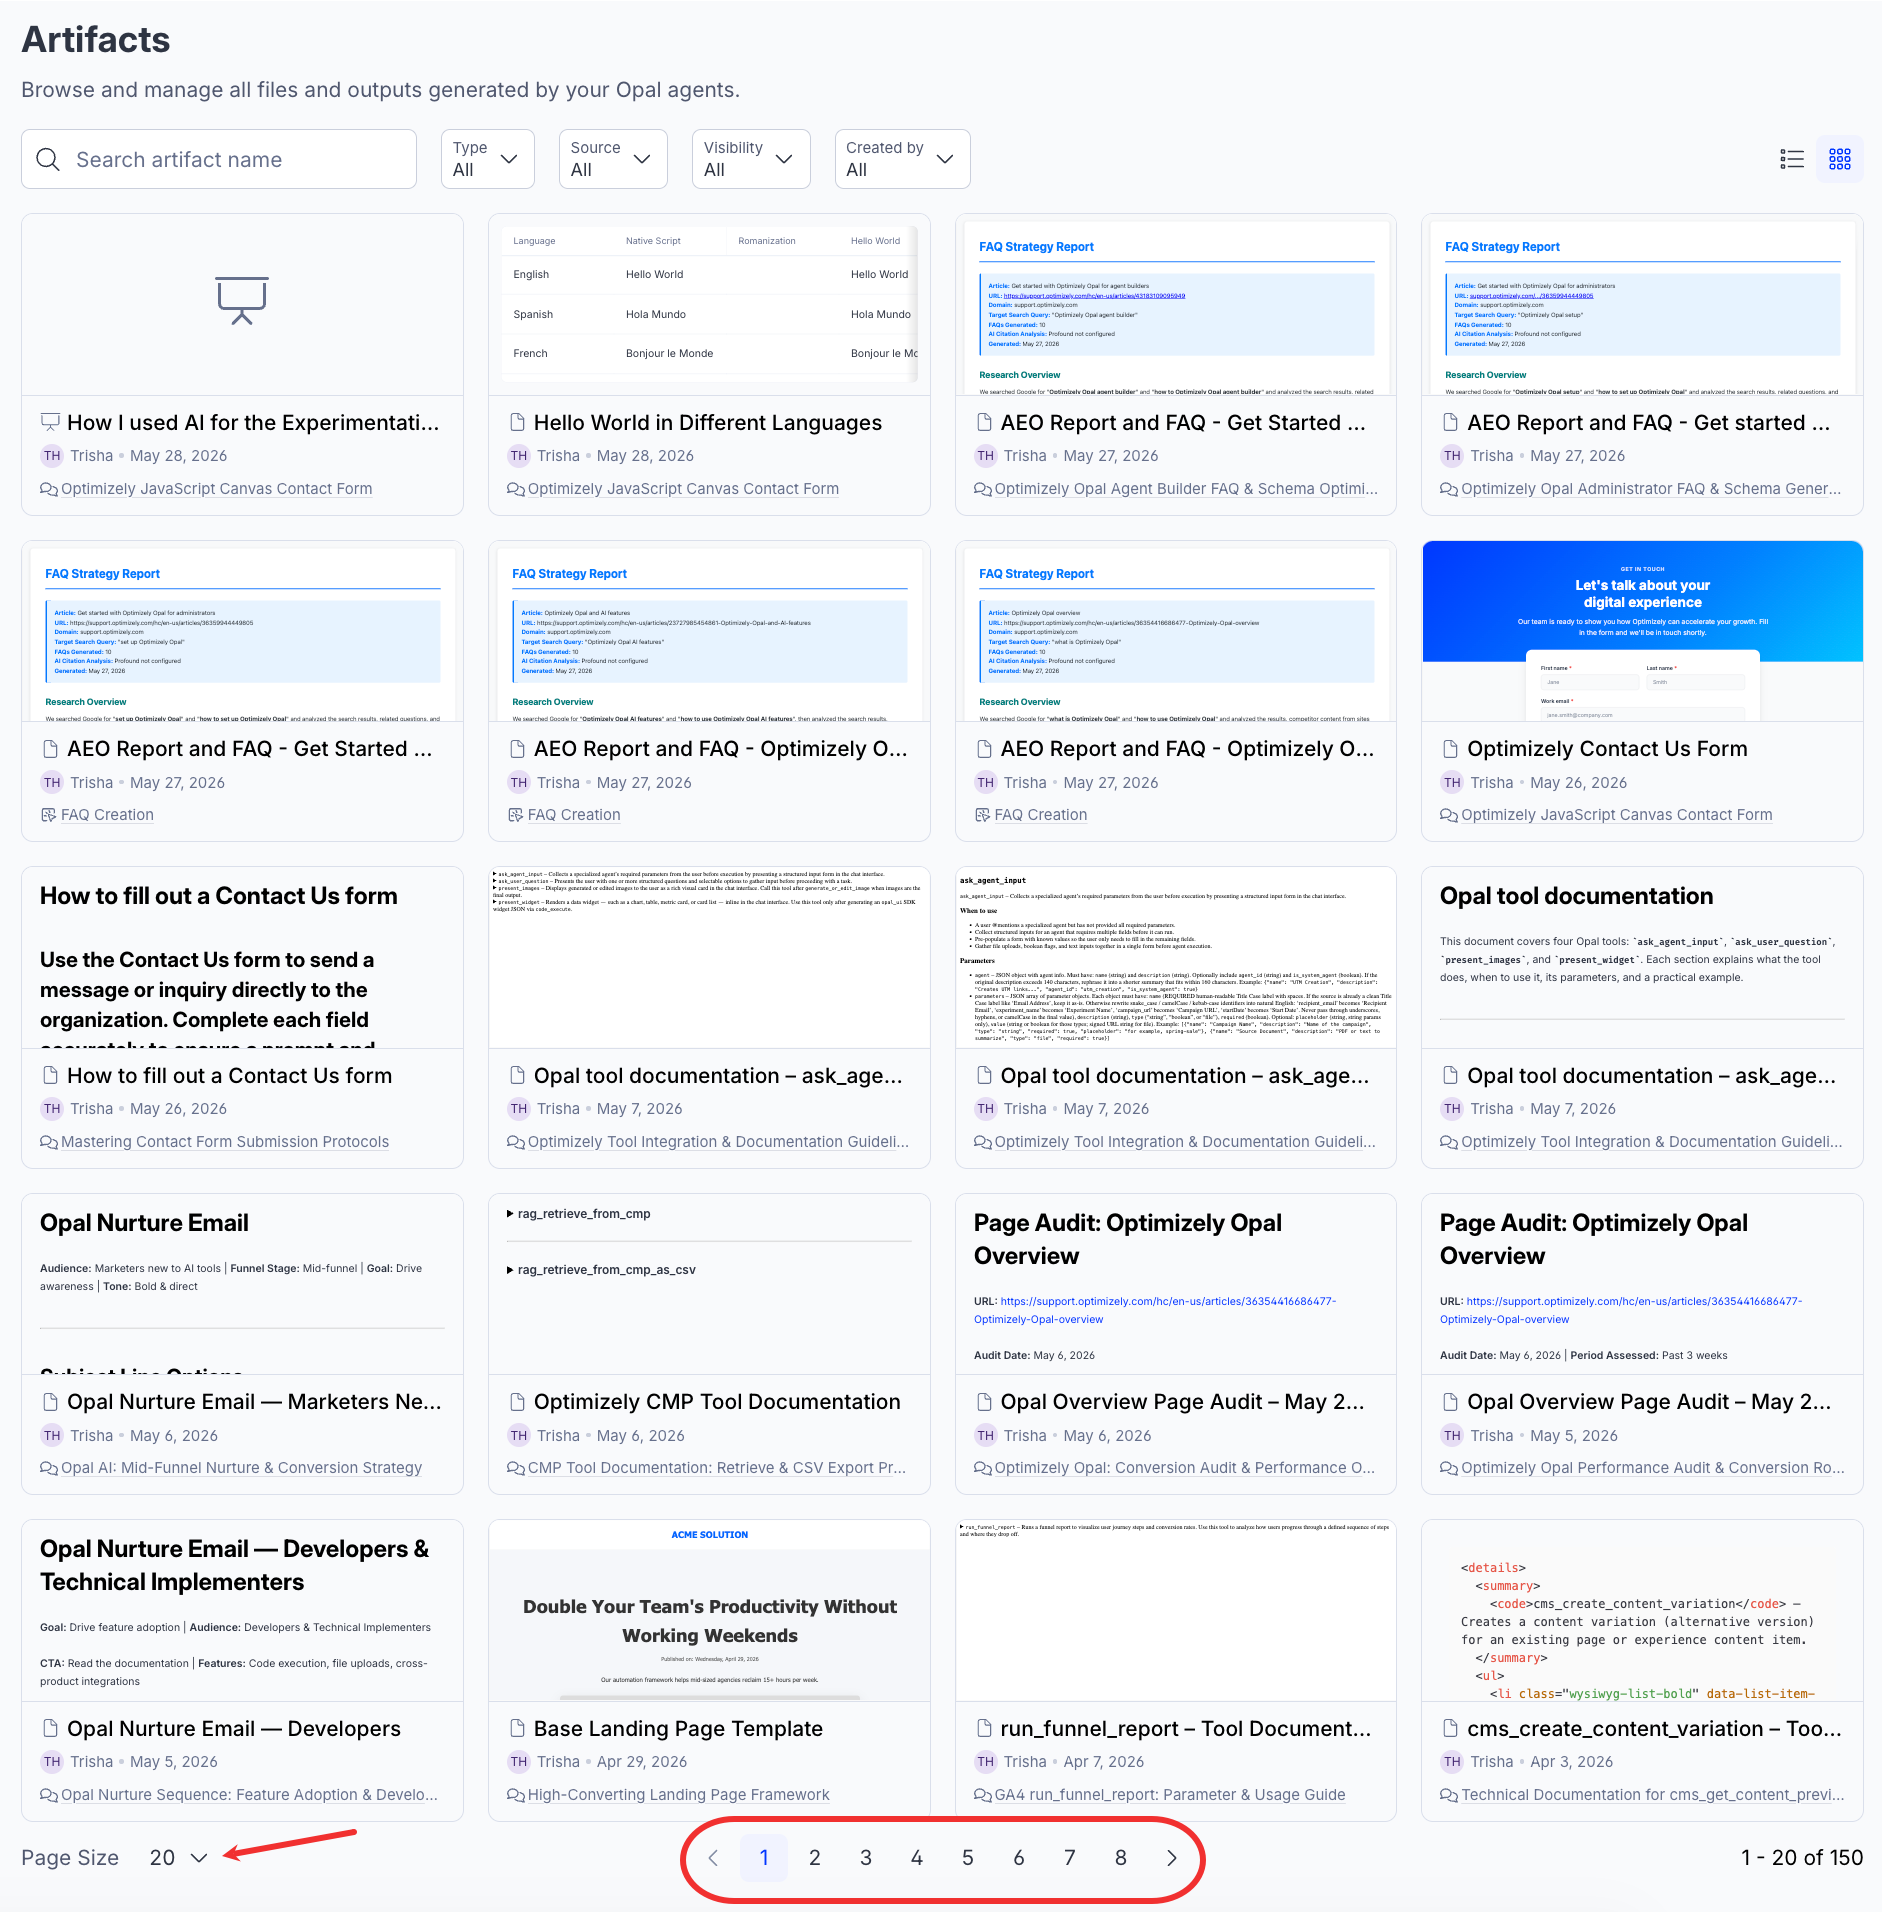This screenshot has width=1882, height=1912.
Task: Open the Hello World languages table thumbnail
Action: (709, 305)
